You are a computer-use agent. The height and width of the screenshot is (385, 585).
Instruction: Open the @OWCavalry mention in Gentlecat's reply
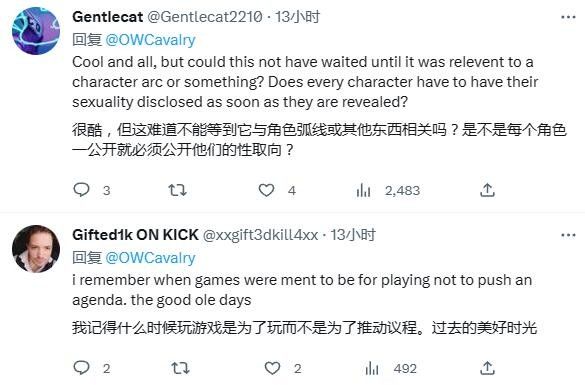(x=150, y=40)
